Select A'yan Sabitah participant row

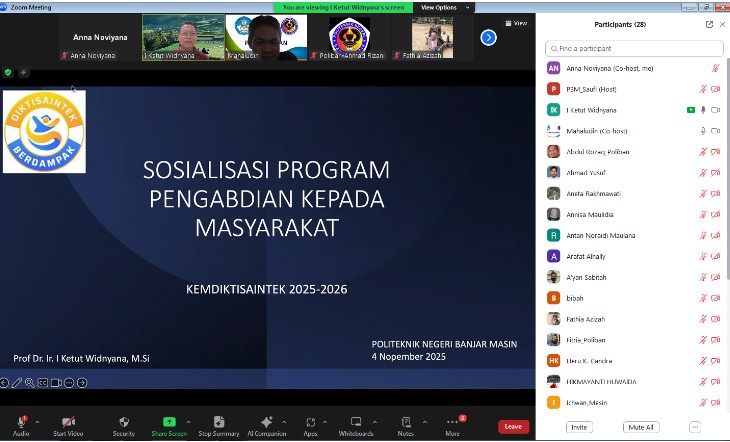634,277
